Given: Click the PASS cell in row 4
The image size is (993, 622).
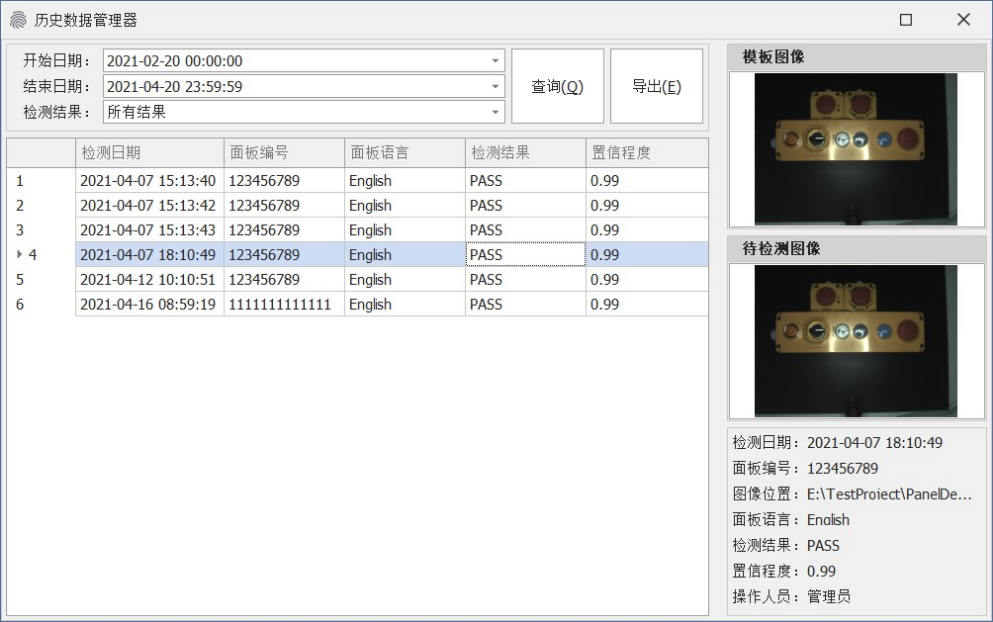Looking at the screenshot, I should click(524, 255).
